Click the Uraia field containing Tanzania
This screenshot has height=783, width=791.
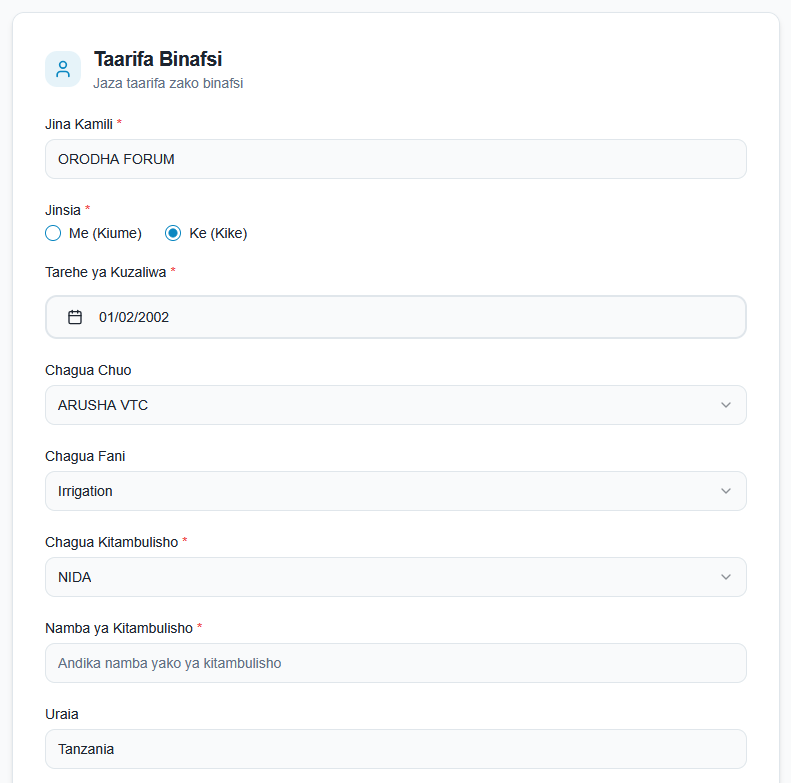395,749
